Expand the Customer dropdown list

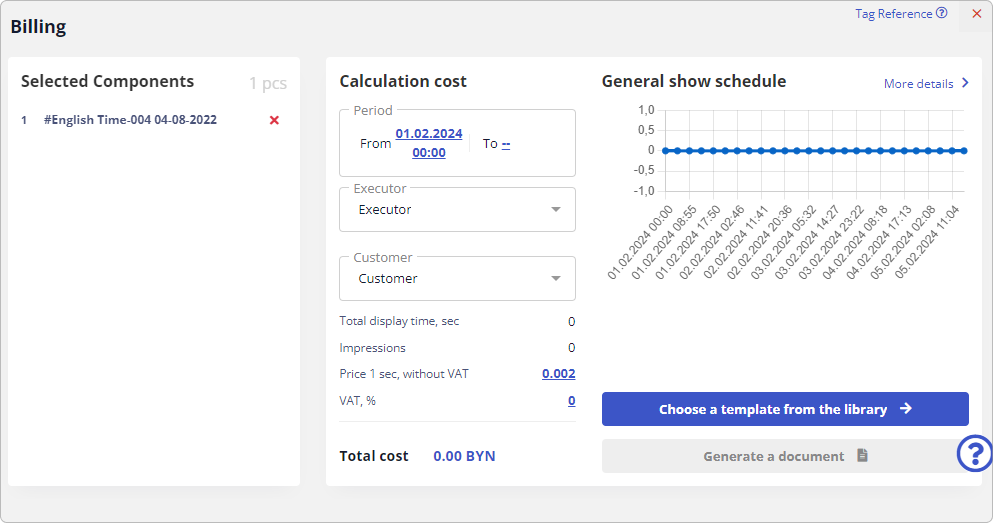pos(457,279)
